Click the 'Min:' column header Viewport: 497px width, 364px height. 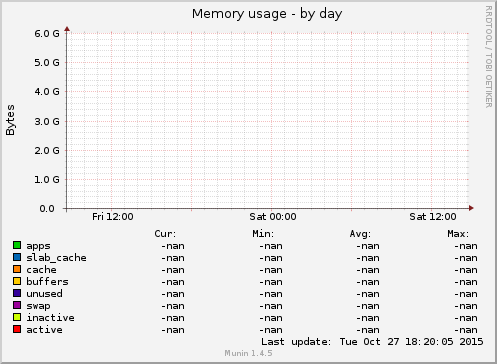click(263, 234)
